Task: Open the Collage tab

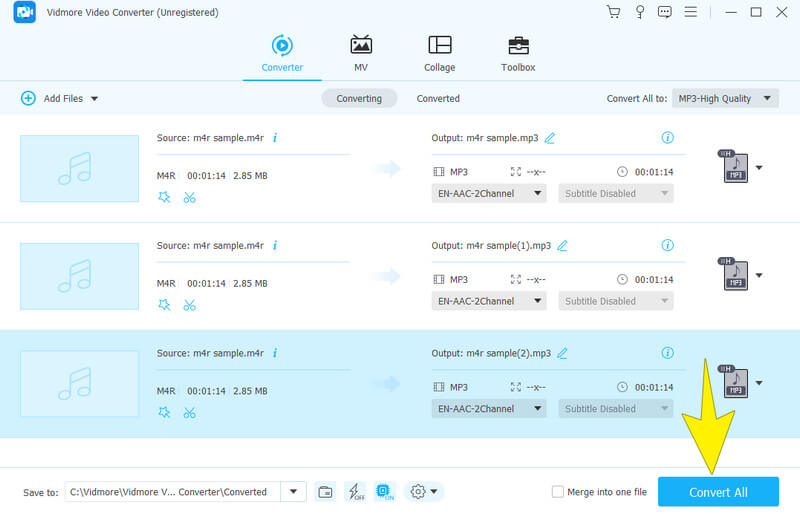Action: 439,54
